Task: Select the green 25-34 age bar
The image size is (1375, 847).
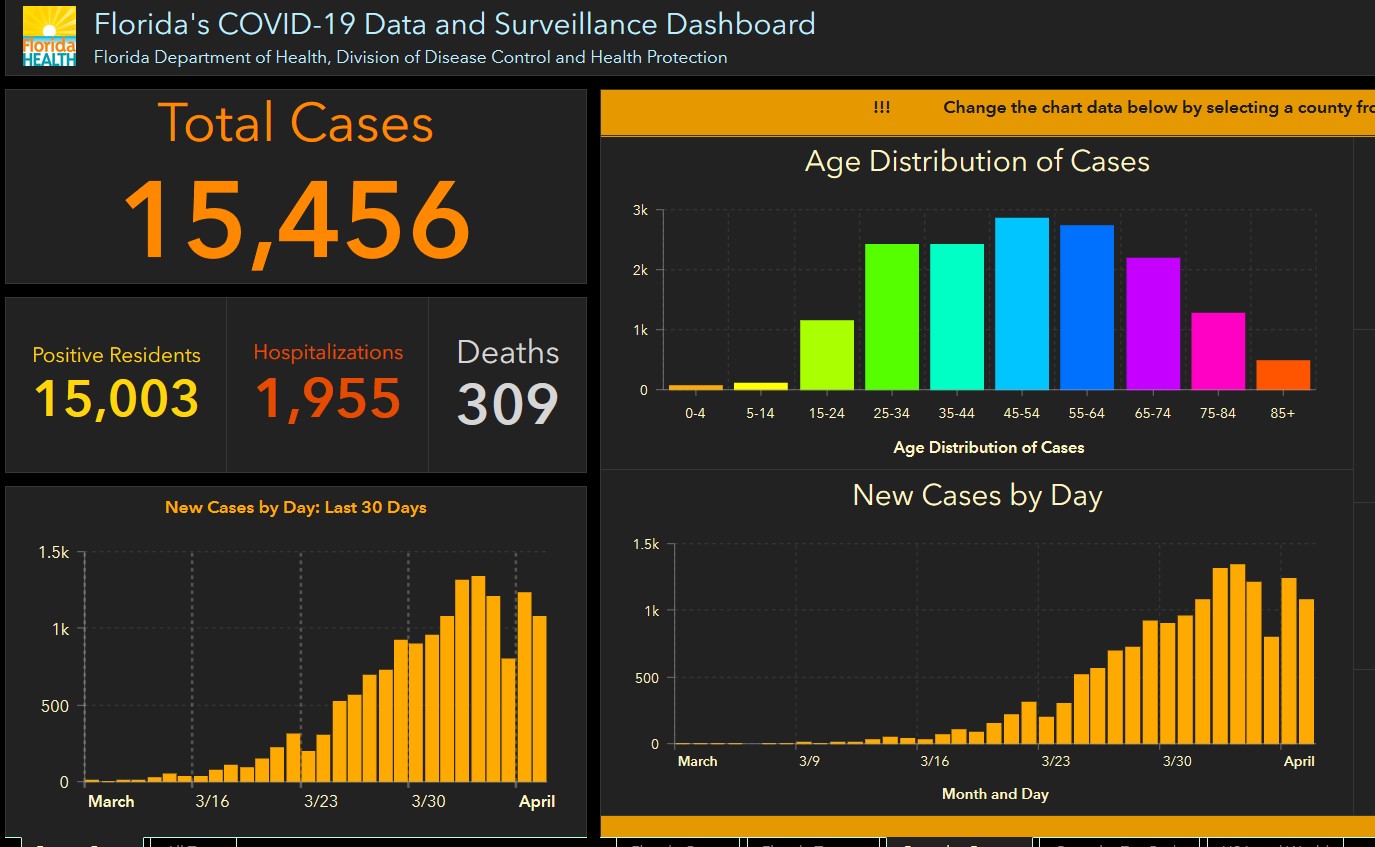Action: tap(892, 317)
